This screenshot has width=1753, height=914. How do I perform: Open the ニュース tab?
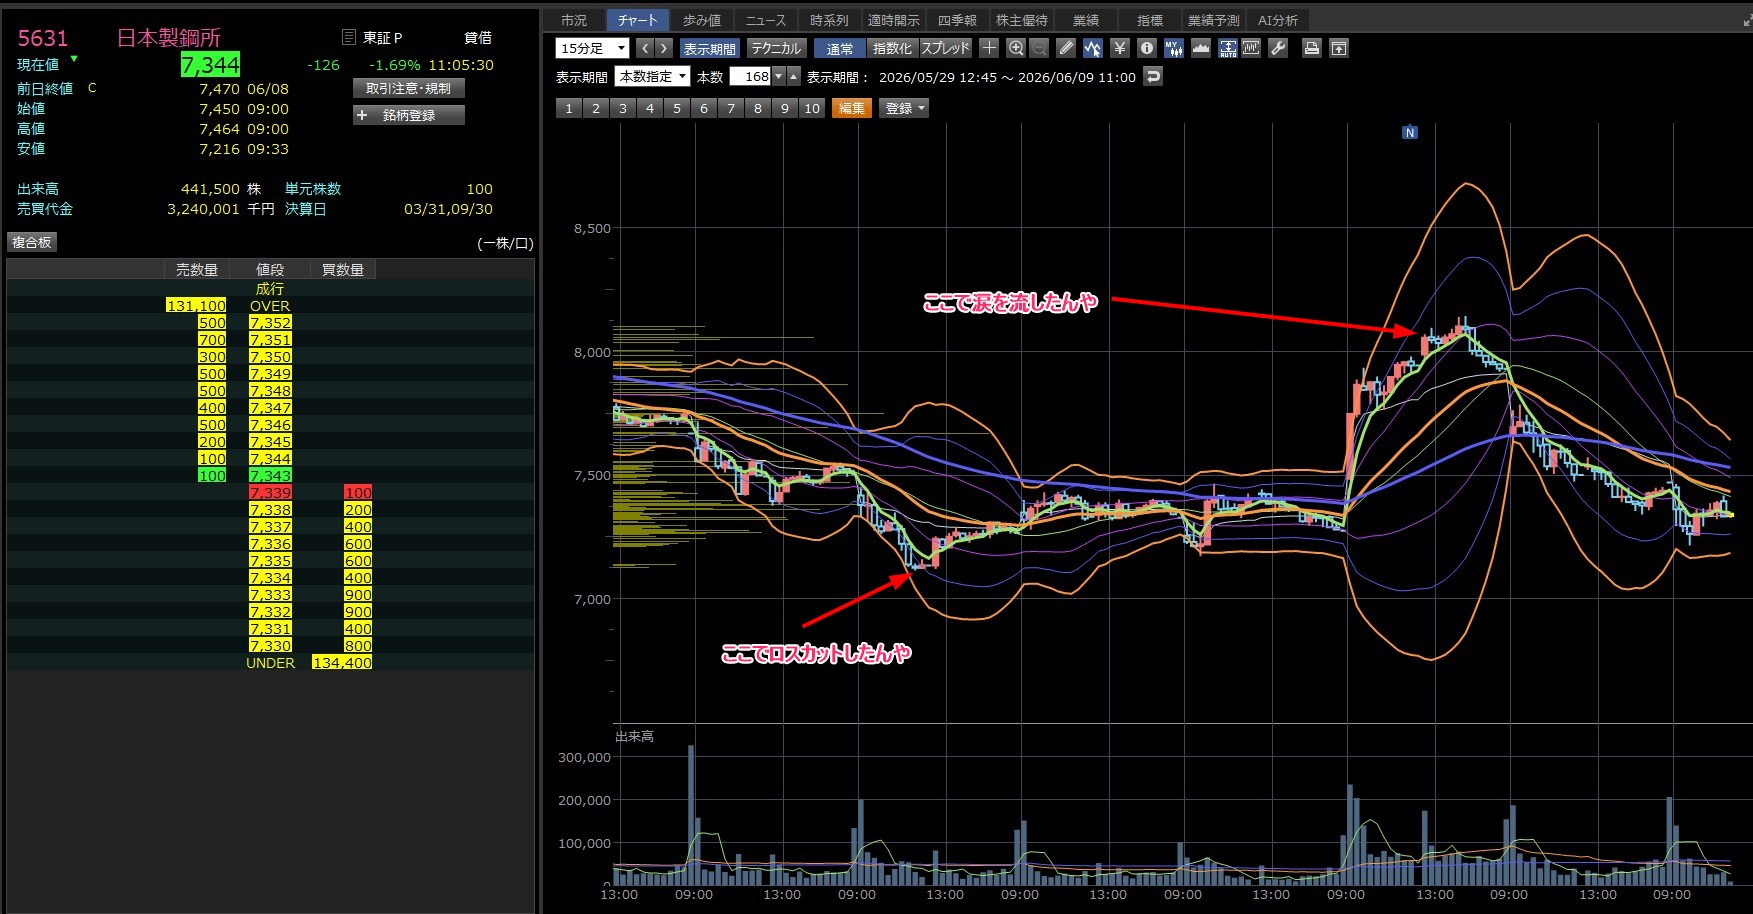coord(766,20)
